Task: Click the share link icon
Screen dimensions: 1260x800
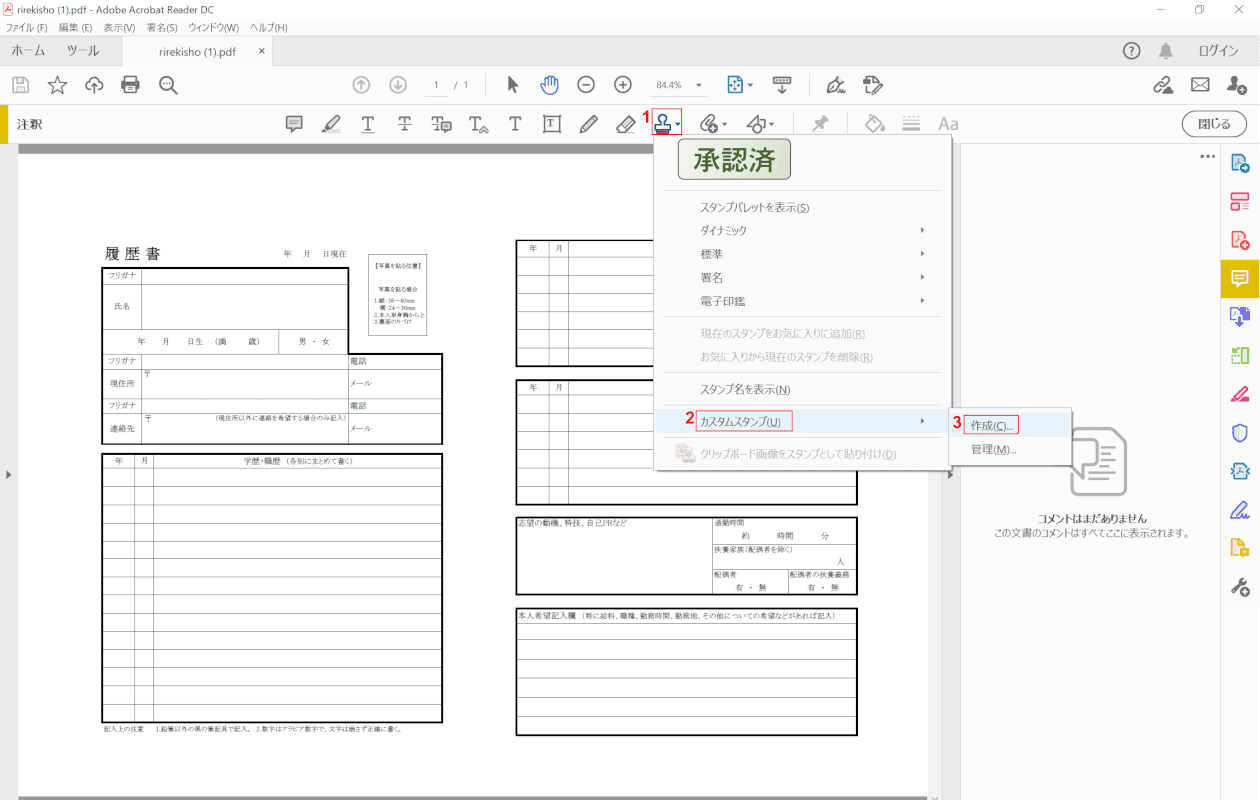Action: tap(1163, 85)
